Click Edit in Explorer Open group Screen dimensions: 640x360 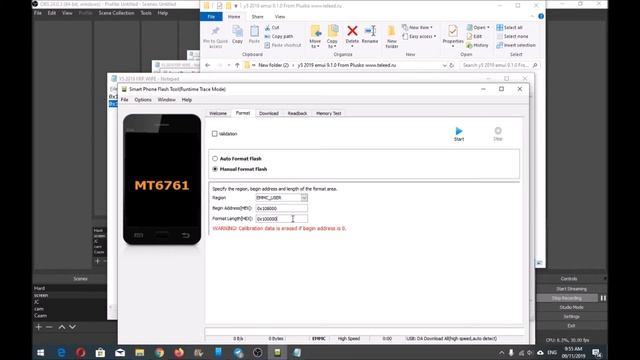474,36
